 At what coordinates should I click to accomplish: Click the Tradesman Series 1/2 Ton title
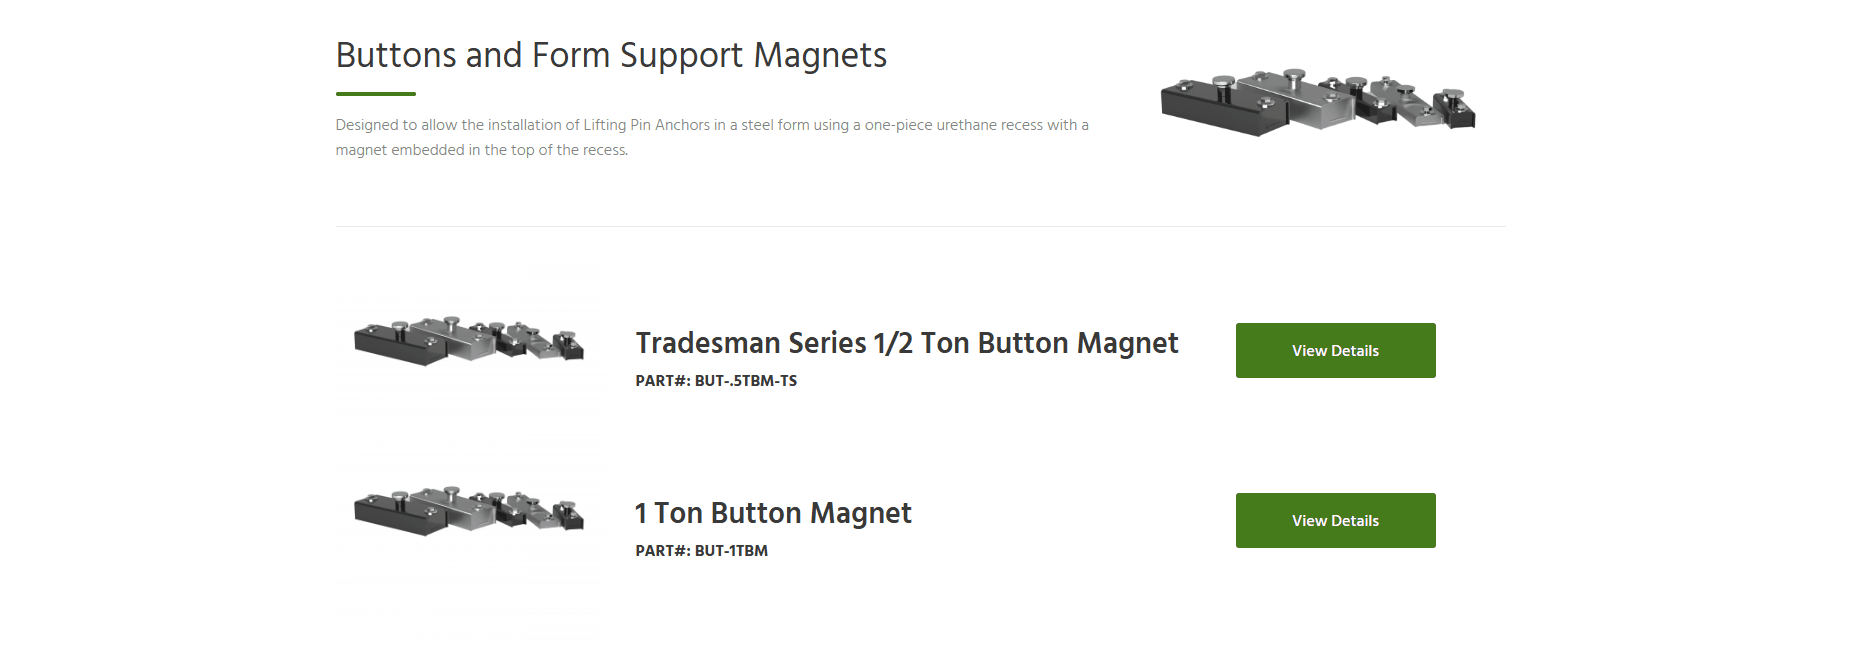click(906, 343)
